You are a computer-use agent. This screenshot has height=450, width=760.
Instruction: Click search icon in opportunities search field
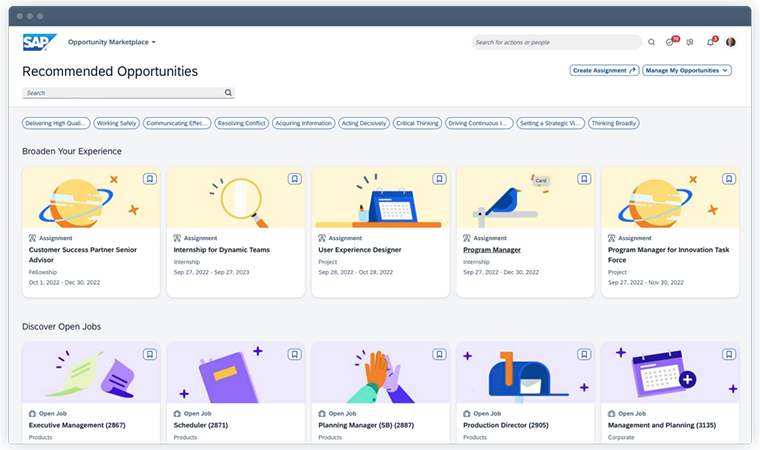click(228, 93)
